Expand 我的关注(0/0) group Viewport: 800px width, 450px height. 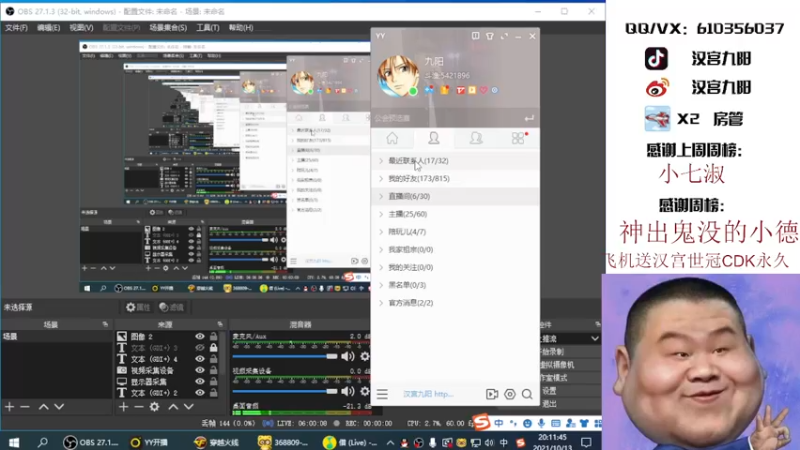[455, 267]
